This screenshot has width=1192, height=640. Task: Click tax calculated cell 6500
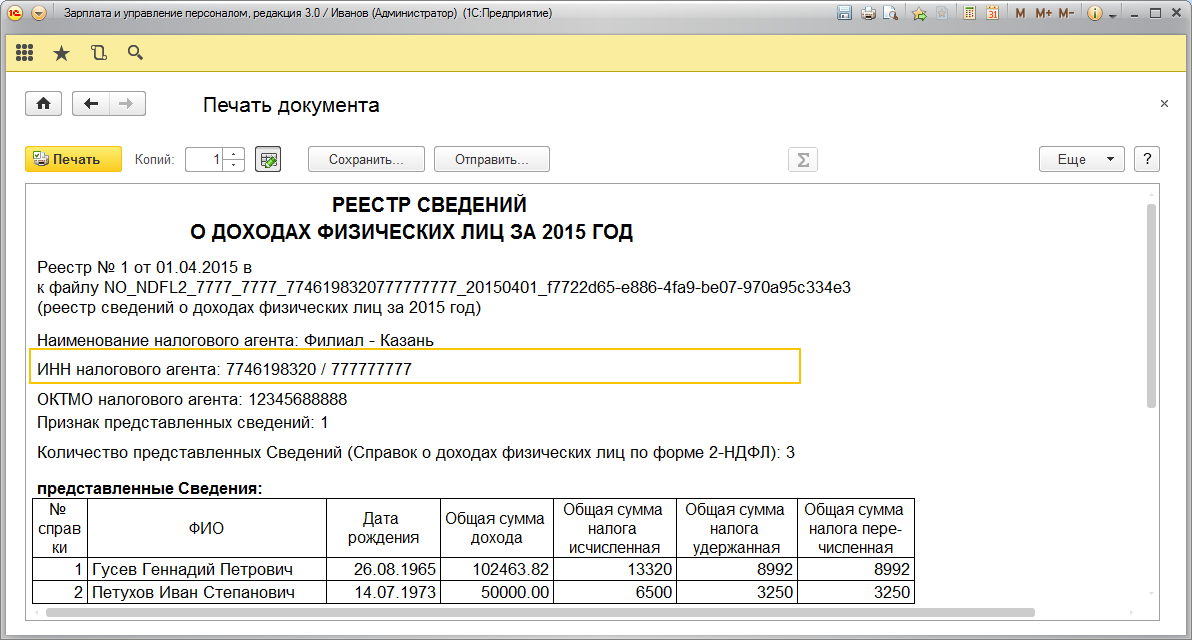tap(614, 592)
